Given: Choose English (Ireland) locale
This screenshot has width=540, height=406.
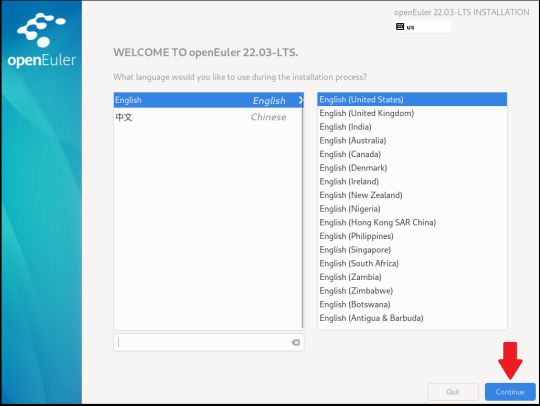Looking at the screenshot, I should click(412, 181).
